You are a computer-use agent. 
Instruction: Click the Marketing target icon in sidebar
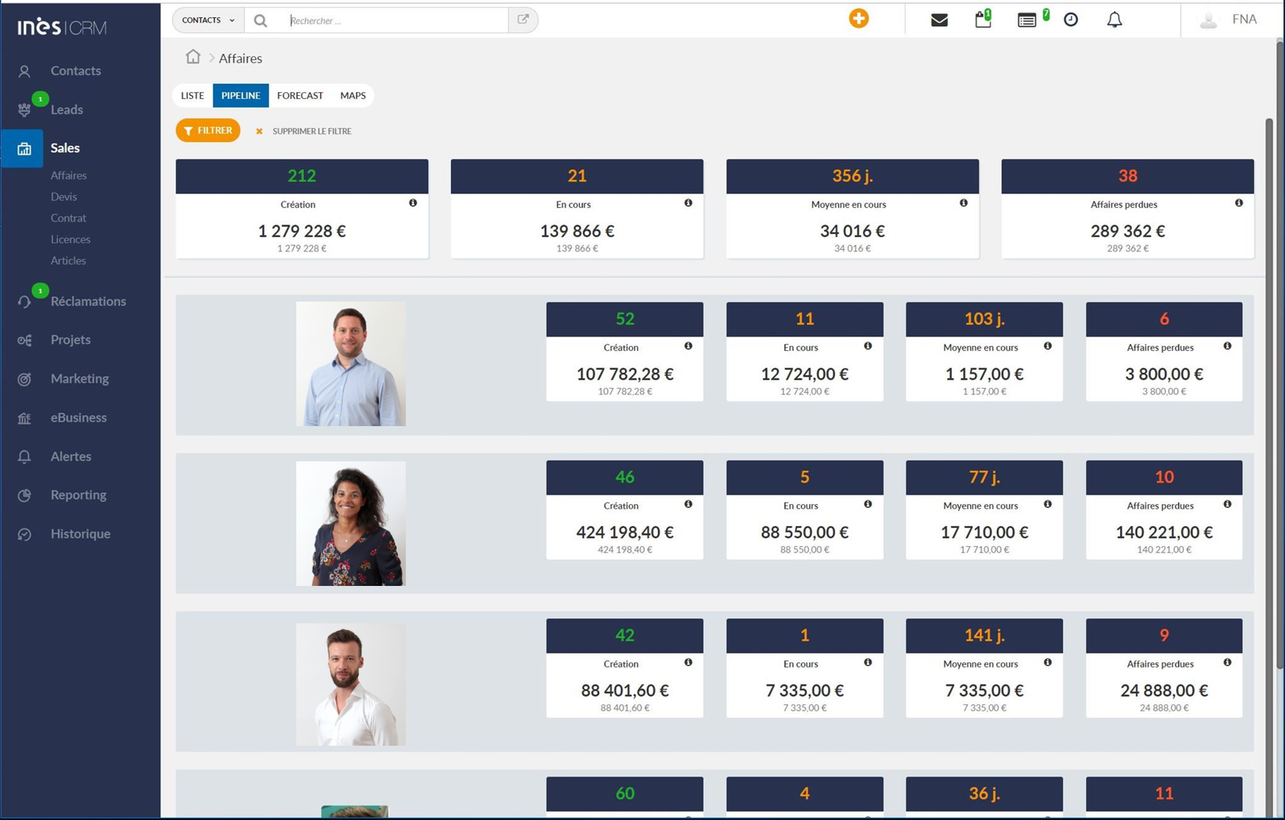pos(25,379)
